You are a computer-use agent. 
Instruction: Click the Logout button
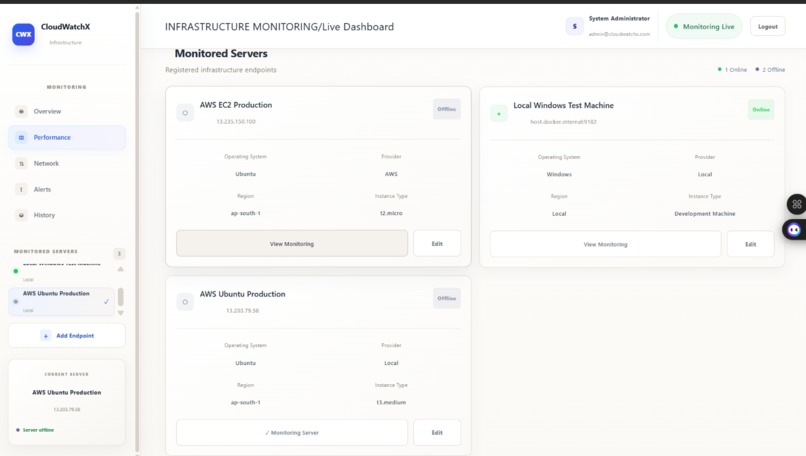[767, 26]
